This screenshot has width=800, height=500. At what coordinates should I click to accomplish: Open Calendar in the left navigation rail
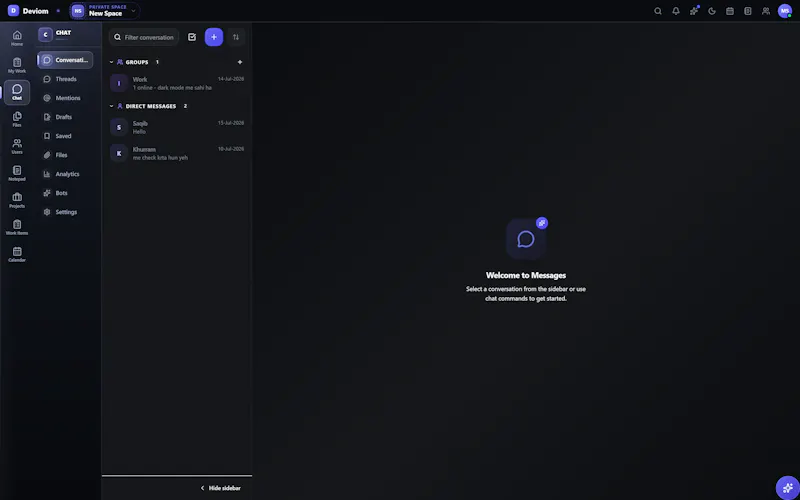coord(17,255)
